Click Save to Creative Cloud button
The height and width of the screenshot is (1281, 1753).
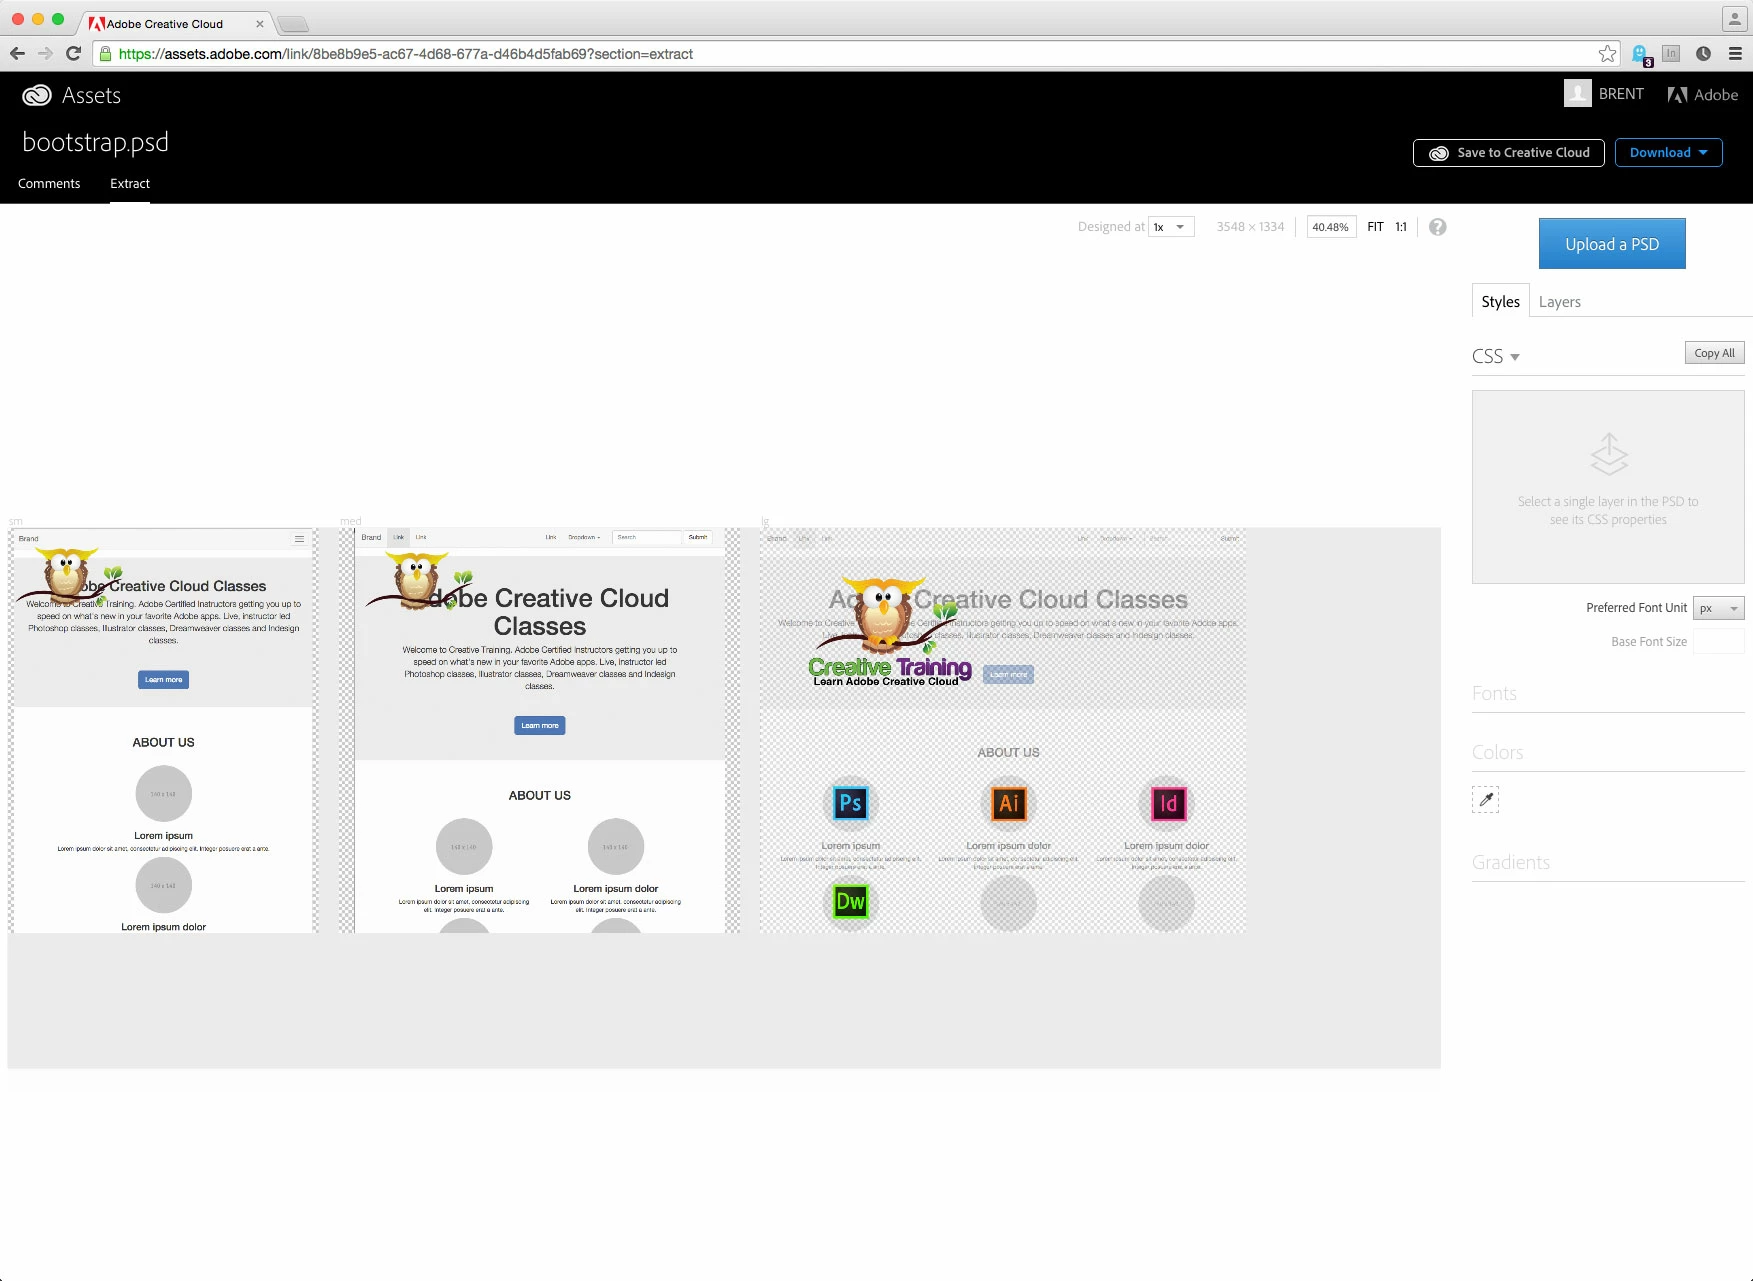pyautogui.click(x=1508, y=153)
